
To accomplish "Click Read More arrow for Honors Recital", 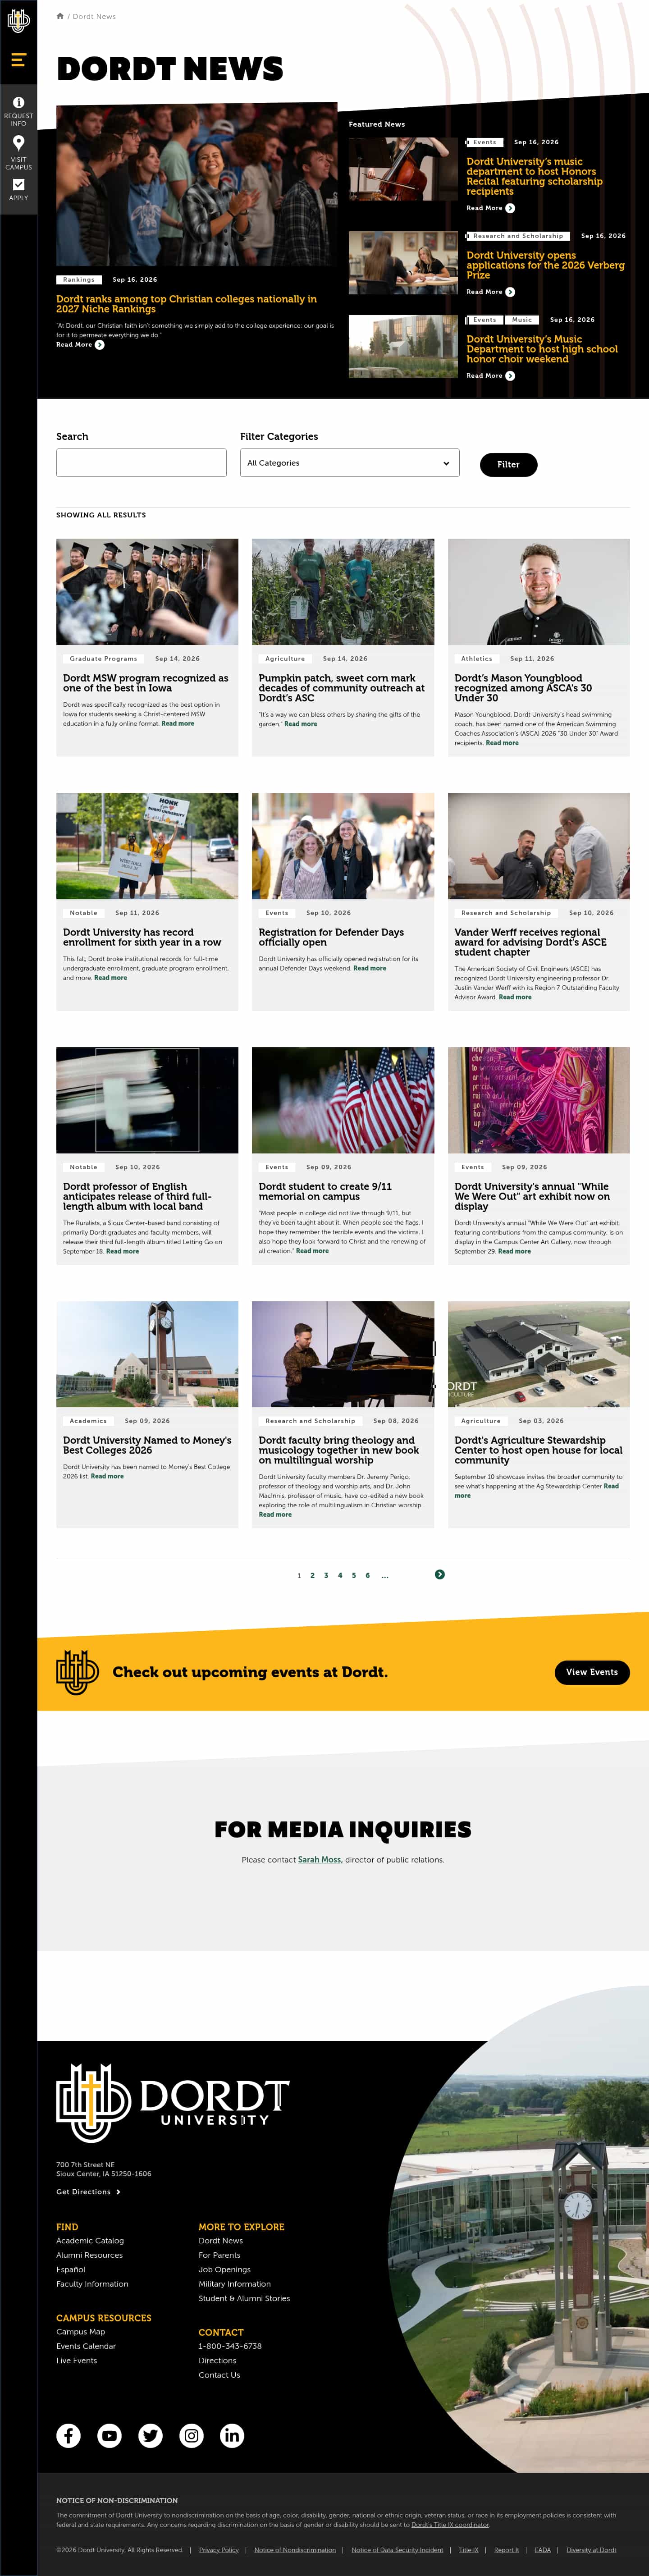I will click(x=510, y=208).
